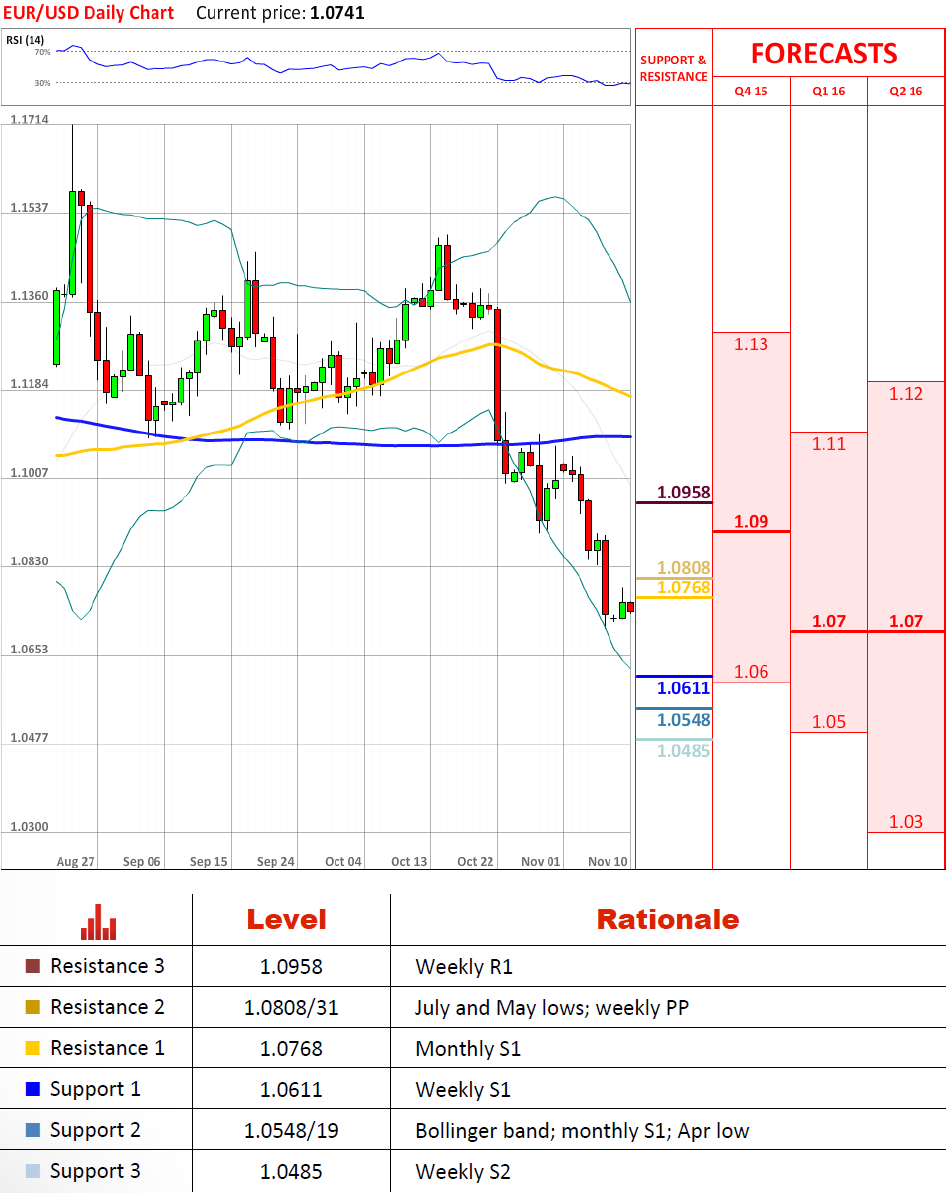Viewport: 951px width, 1193px height.
Task: Click the 1.0653 price axis label
Action: point(29,650)
